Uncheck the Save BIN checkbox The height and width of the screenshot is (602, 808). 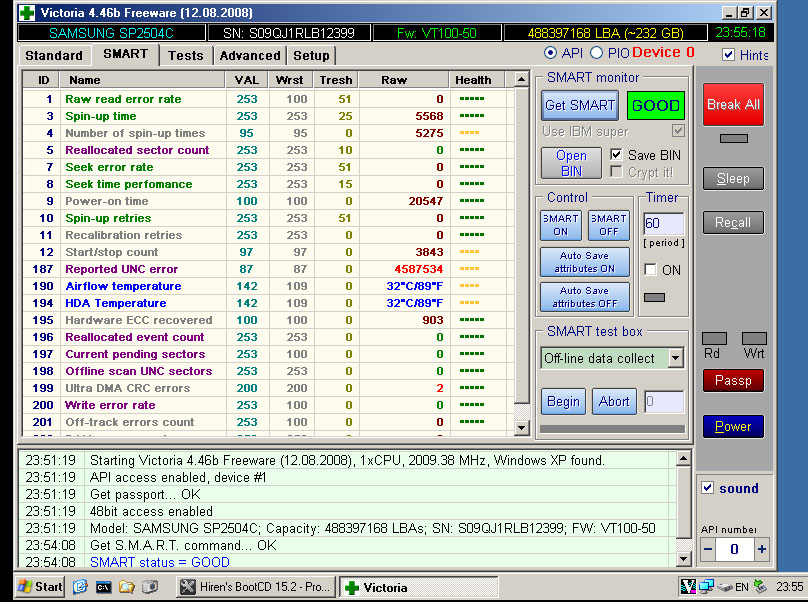pos(616,154)
